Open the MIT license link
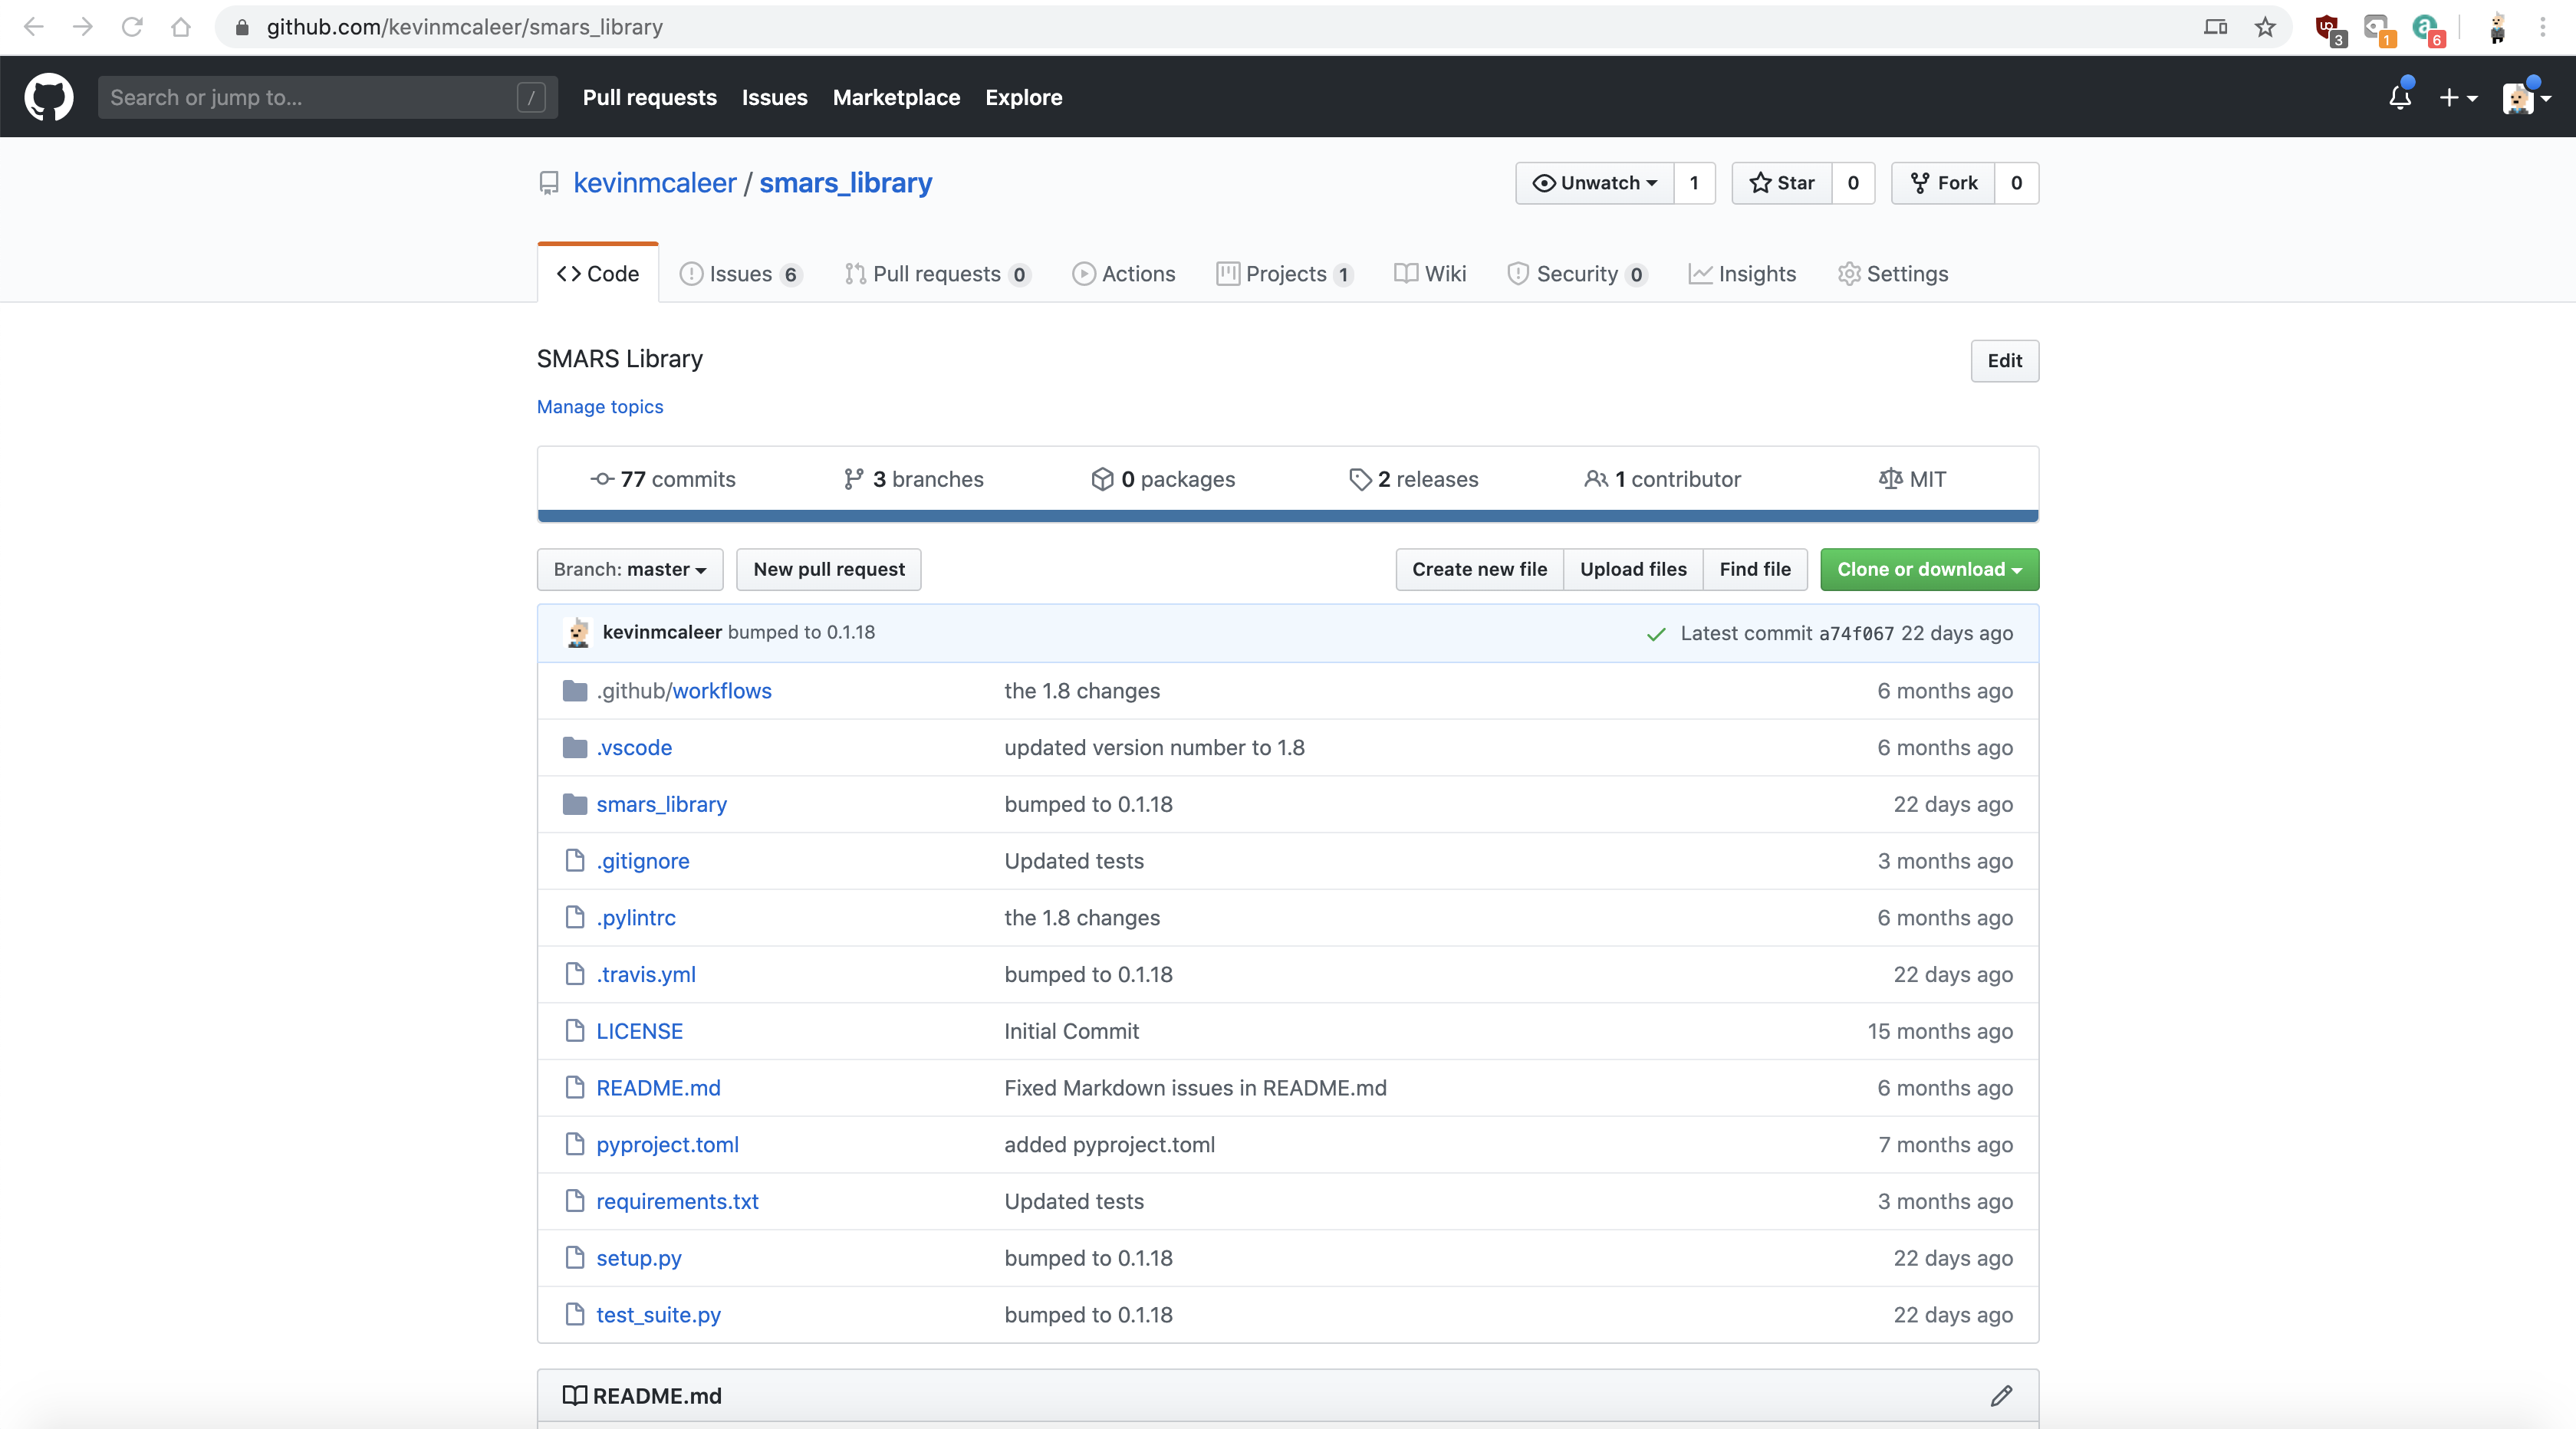The width and height of the screenshot is (2576, 1429). click(x=1912, y=479)
